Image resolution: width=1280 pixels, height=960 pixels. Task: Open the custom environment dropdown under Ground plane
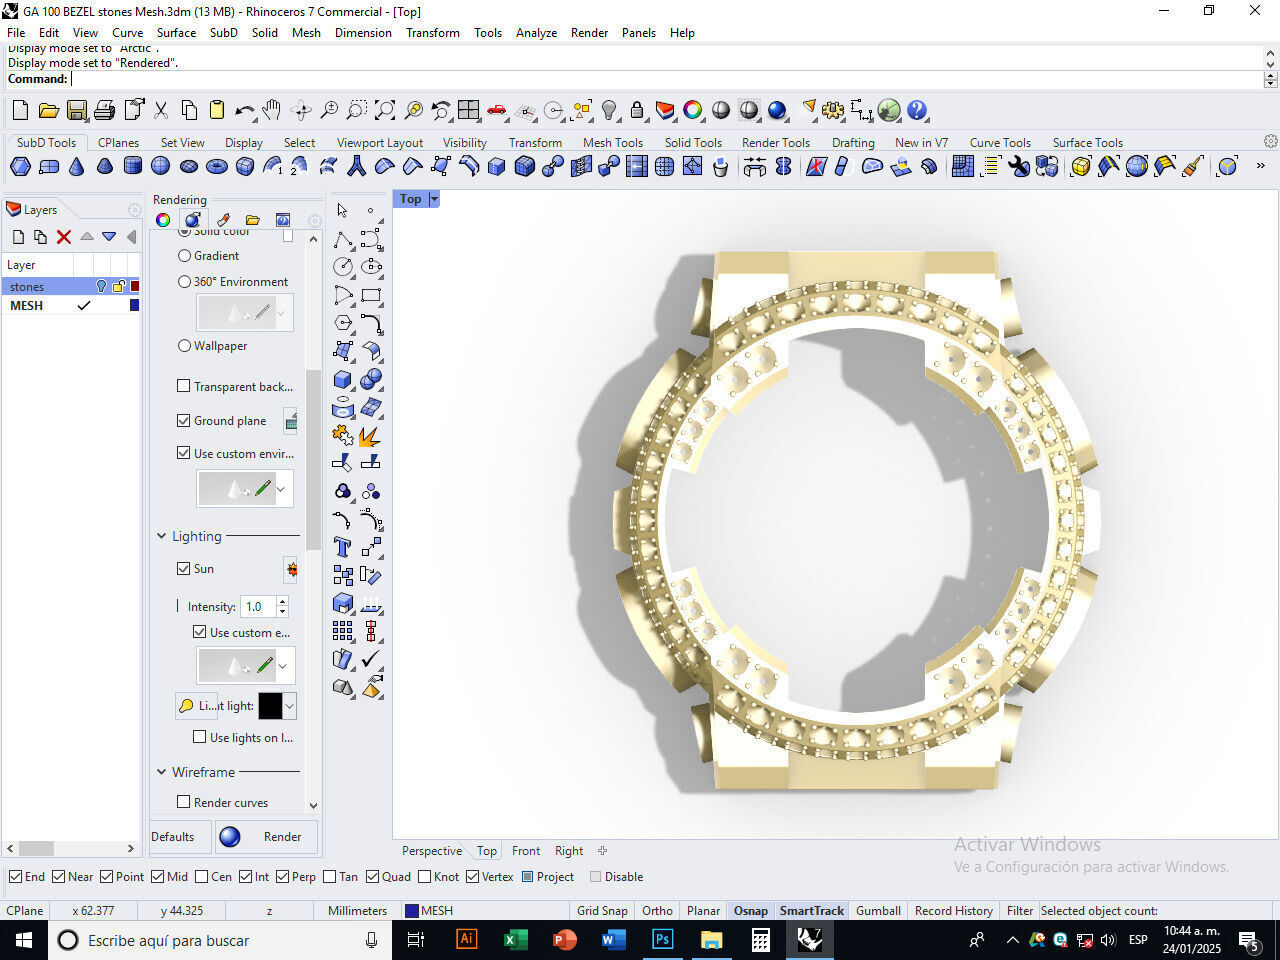pos(282,490)
